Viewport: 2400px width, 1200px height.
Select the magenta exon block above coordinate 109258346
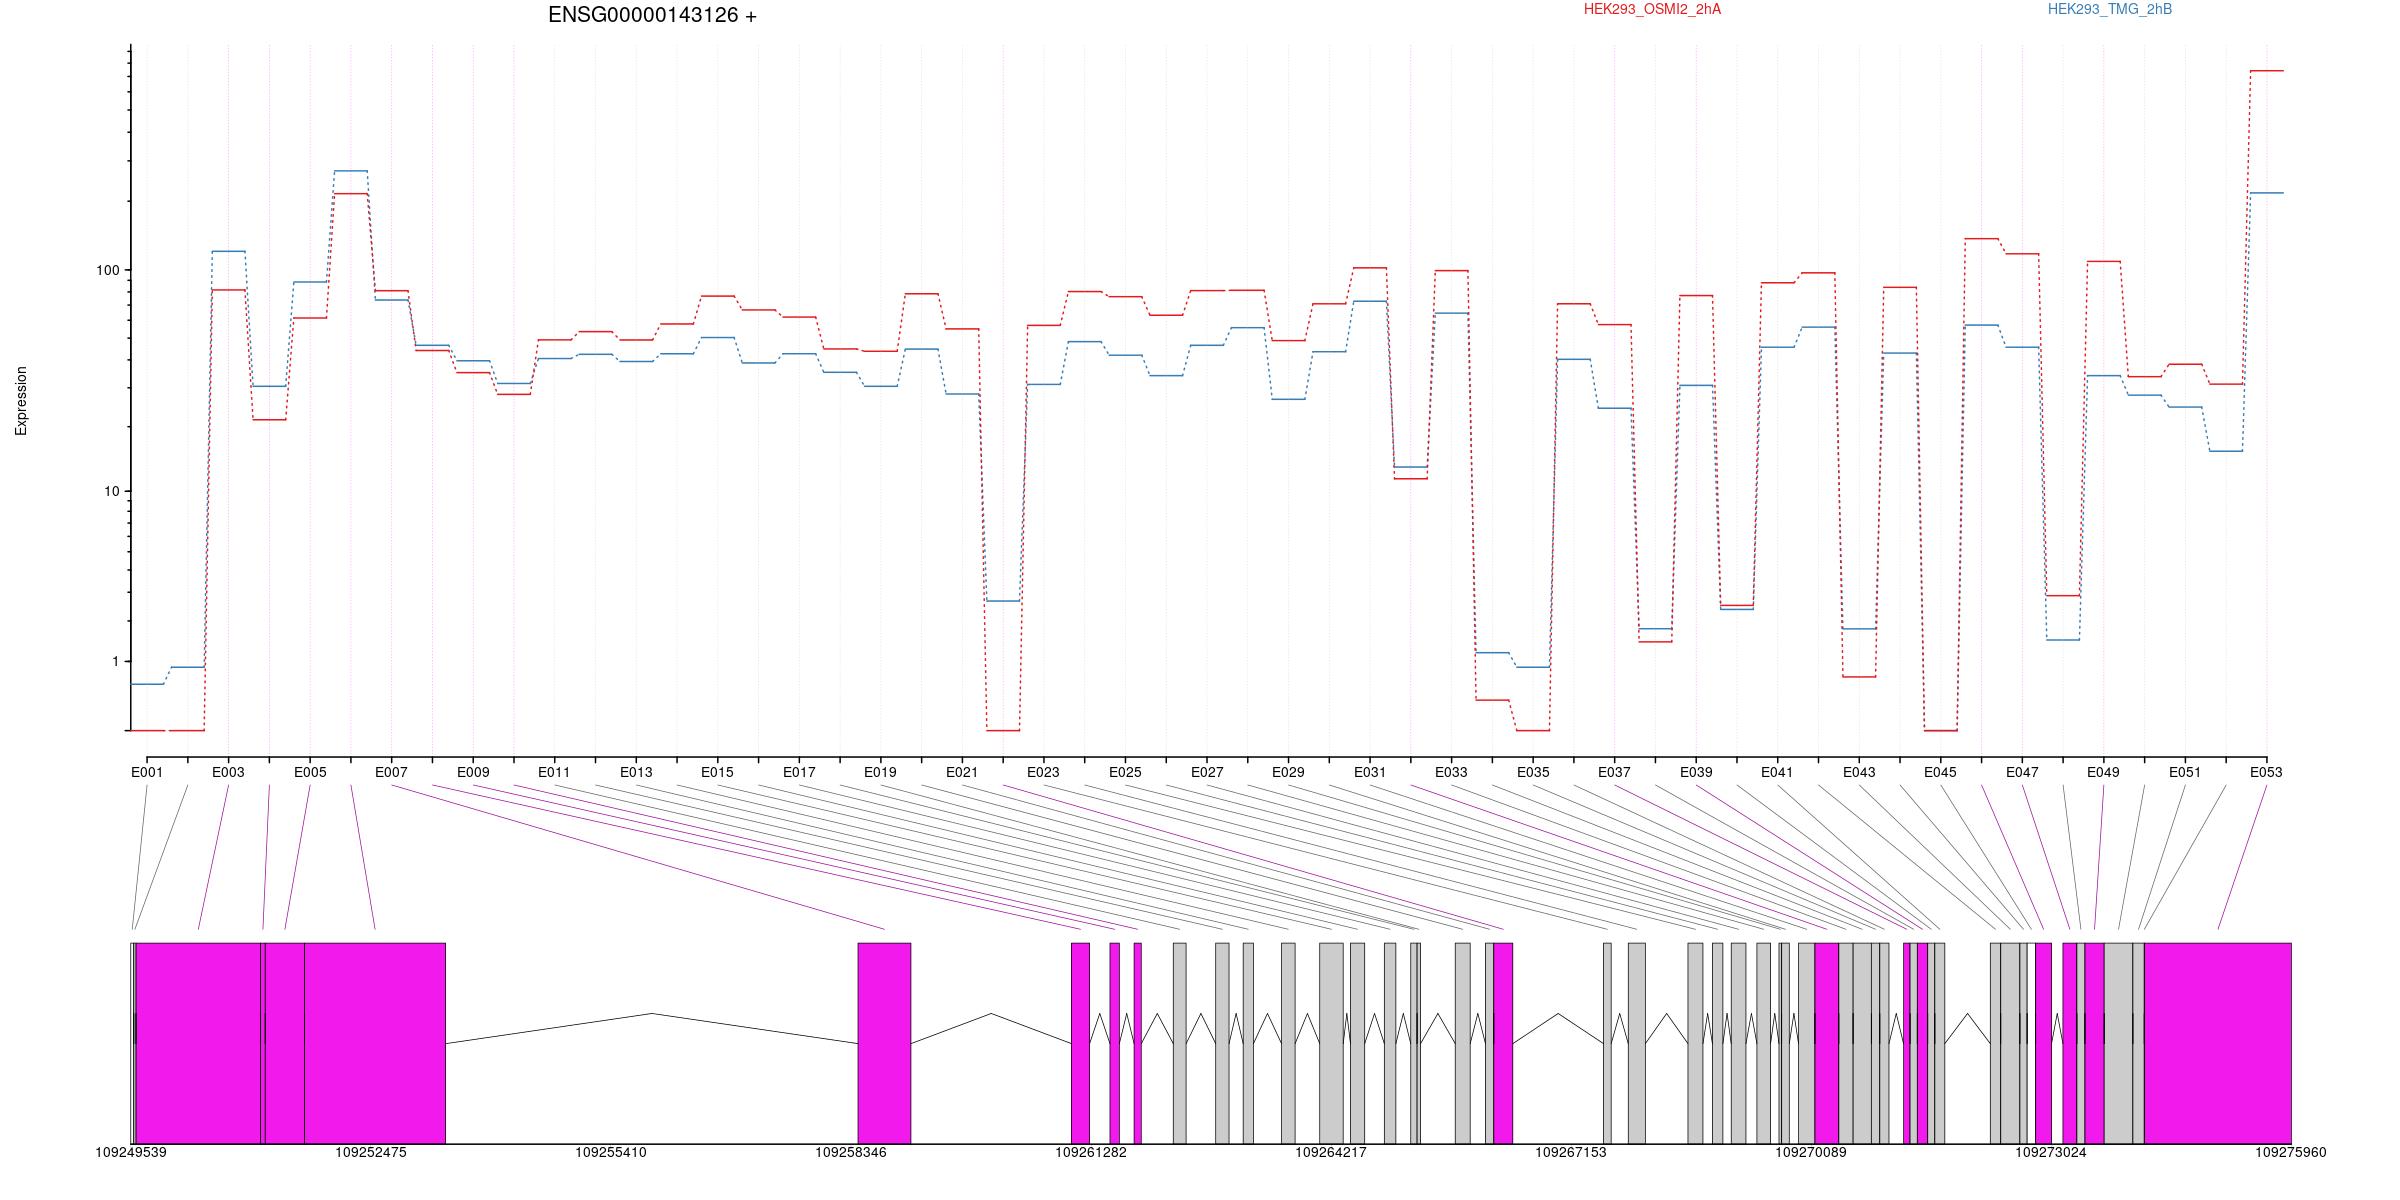point(884,1043)
